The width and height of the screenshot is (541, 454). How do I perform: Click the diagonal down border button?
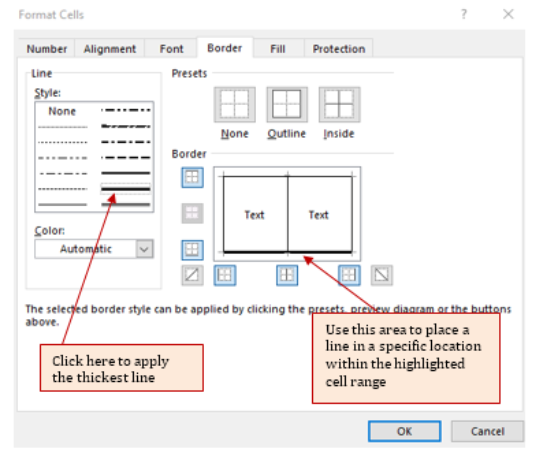click(x=382, y=275)
